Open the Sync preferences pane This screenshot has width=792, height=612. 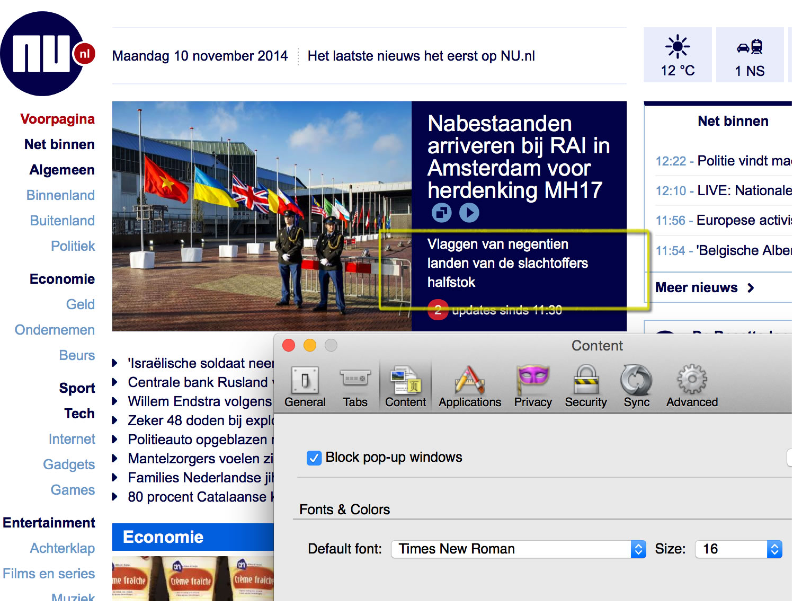pyautogui.click(x=636, y=386)
